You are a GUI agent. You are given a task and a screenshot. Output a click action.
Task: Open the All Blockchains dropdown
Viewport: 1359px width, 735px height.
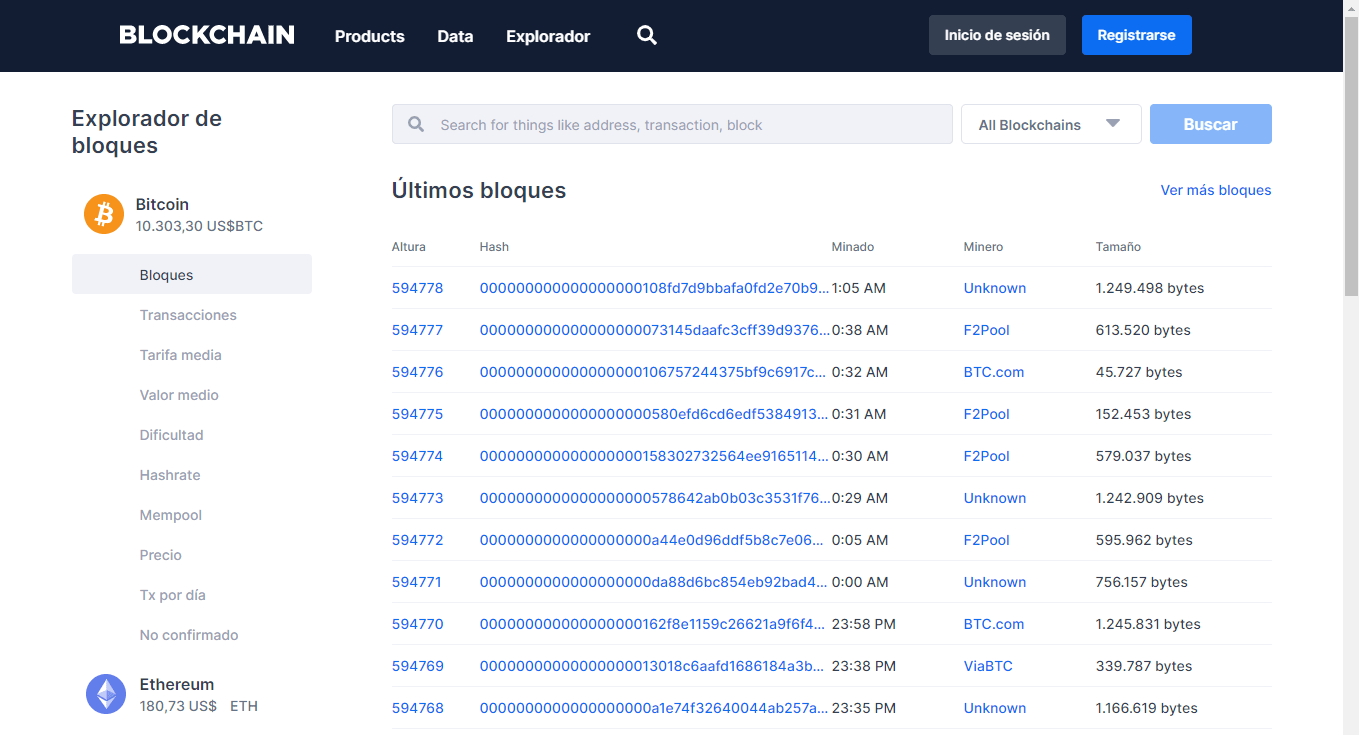1051,124
